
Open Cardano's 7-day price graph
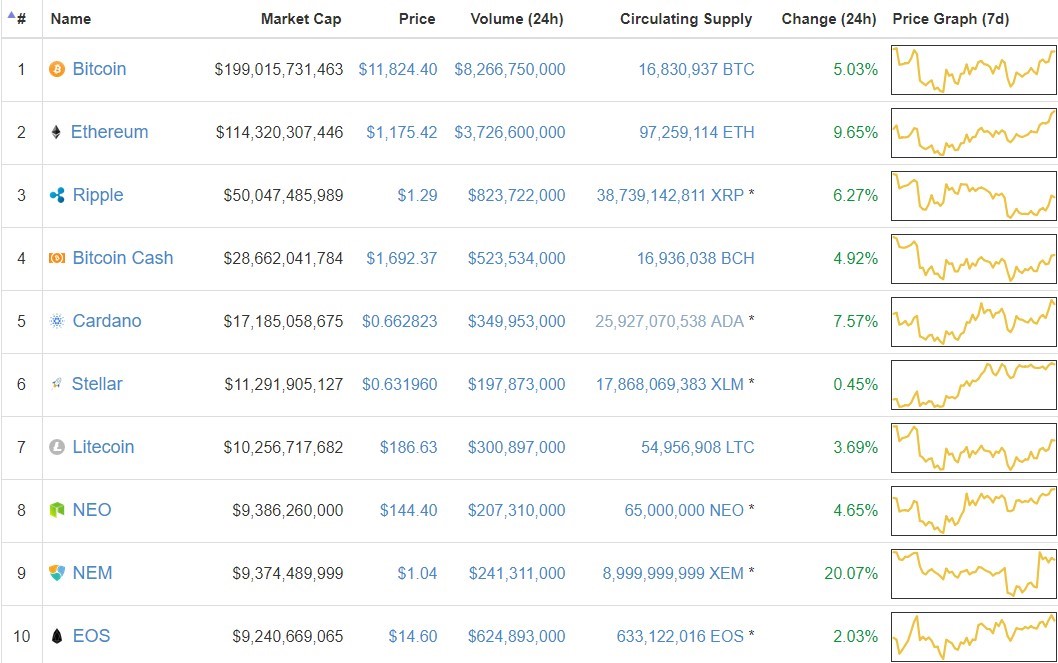pos(974,322)
